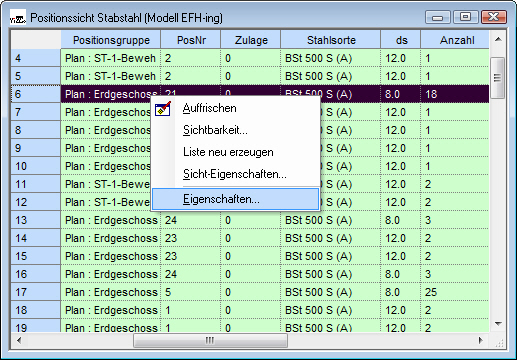
Task: Click PosNr 24 in row 13
Action: [191, 220]
